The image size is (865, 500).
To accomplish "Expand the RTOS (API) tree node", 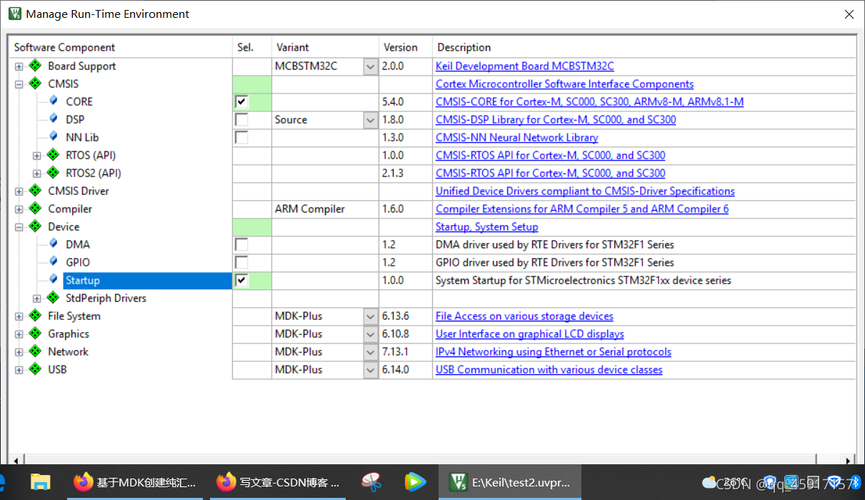I will point(36,156).
